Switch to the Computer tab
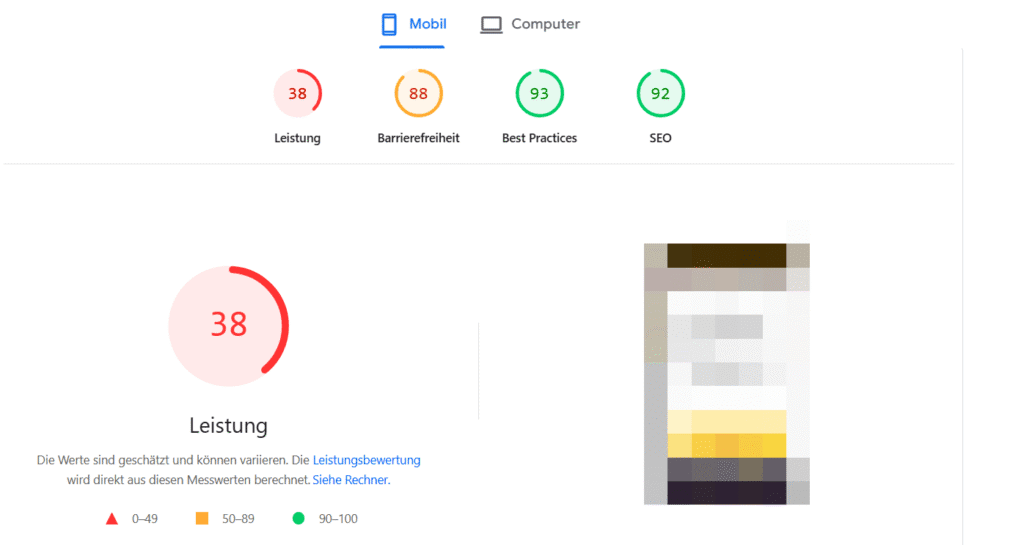 (x=530, y=25)
